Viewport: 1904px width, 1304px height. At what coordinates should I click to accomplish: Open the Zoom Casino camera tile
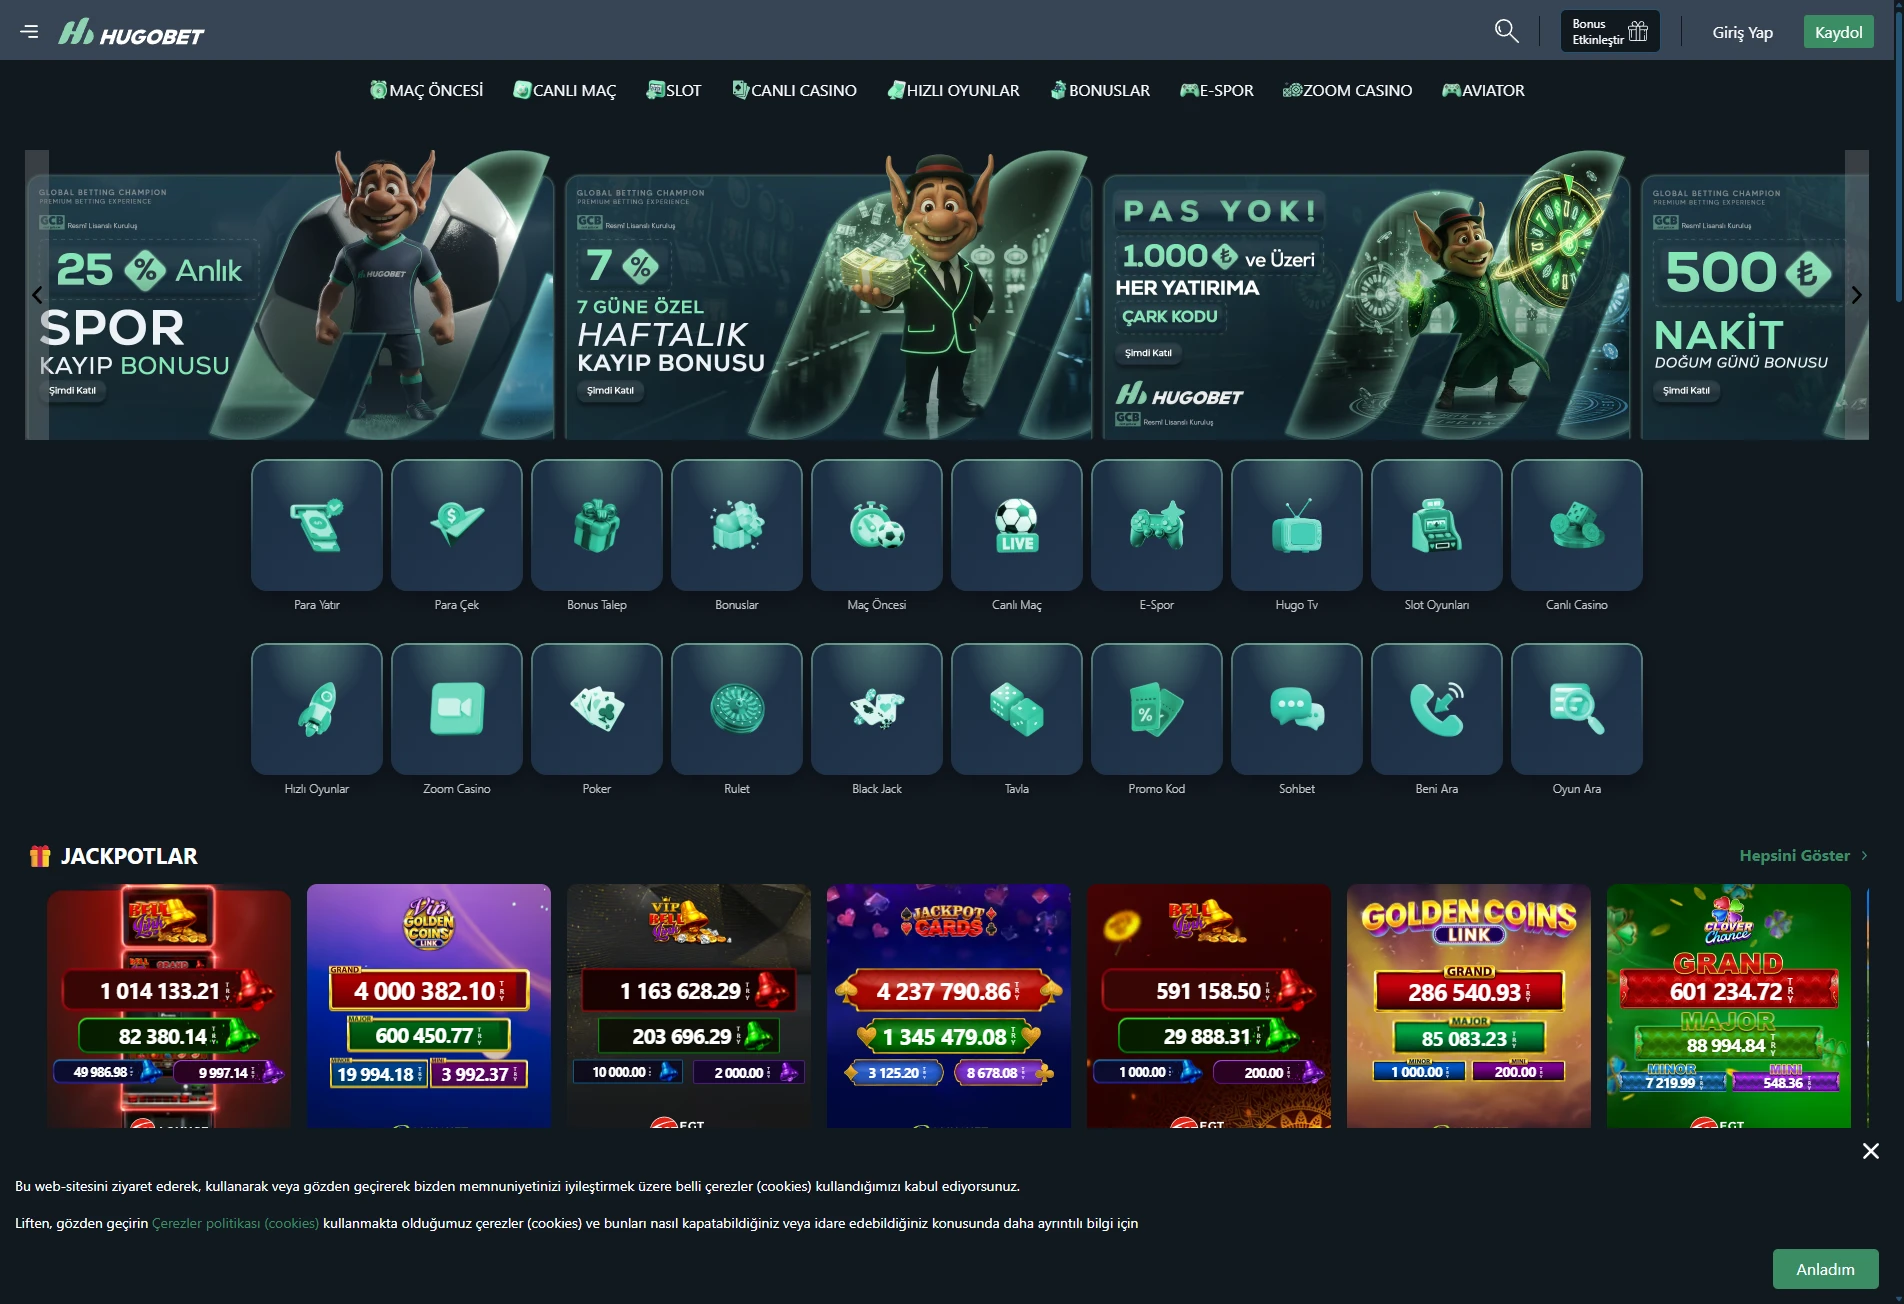pos(457,709)
